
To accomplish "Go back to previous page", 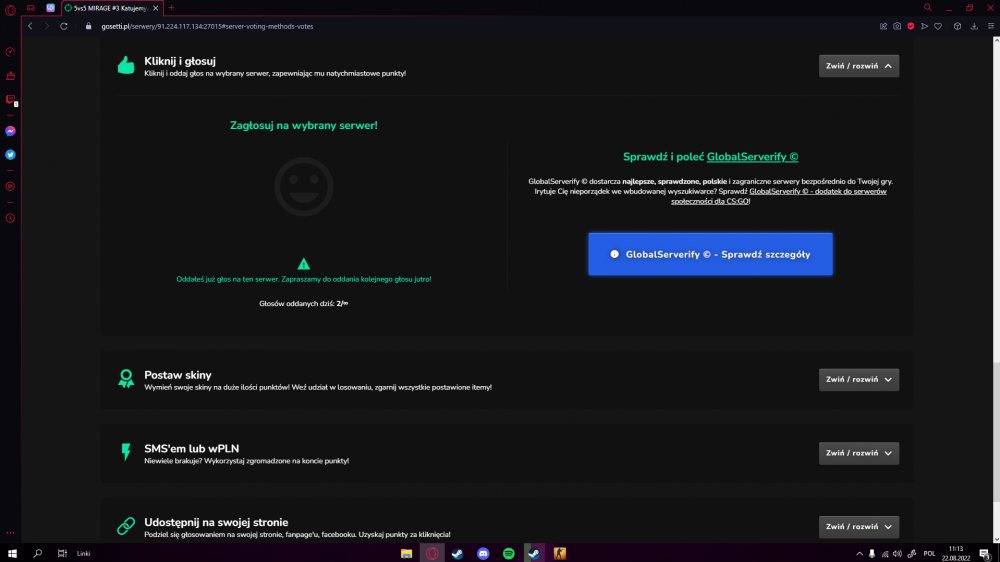I will tap(30, 26).
